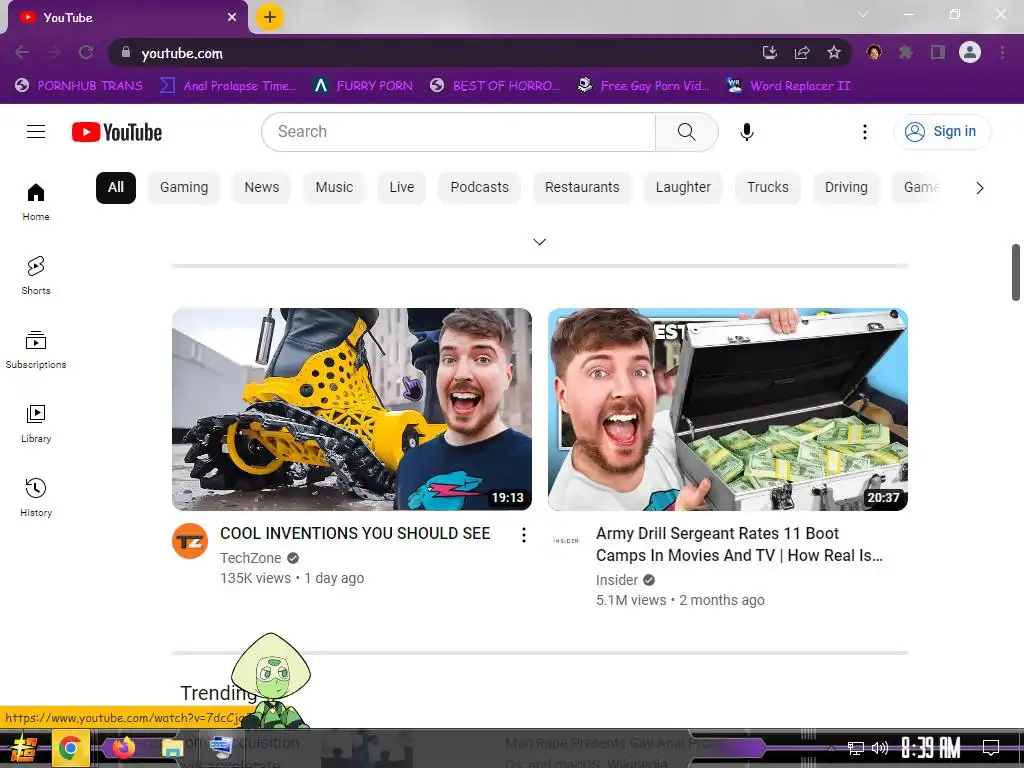Open the notification center icon
The height and width of the screenshot is (768, 1024).
[991, 748]
